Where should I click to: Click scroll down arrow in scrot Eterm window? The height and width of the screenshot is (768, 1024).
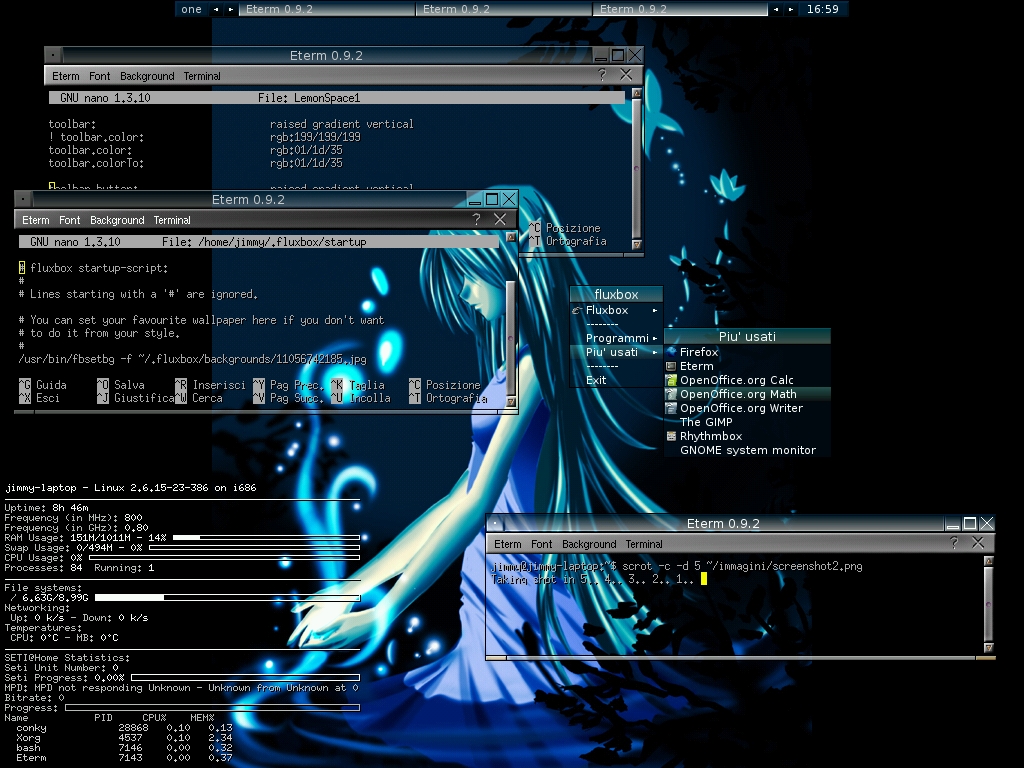tap(989, 647)
